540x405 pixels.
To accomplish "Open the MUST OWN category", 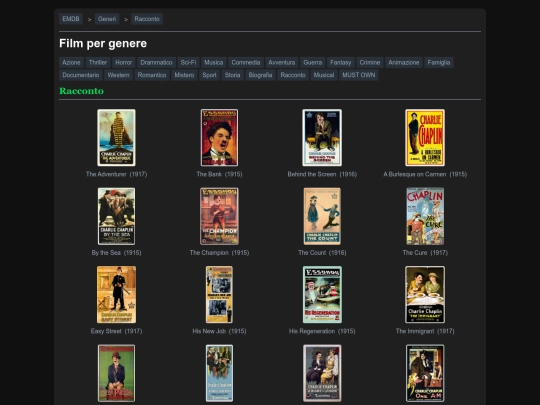I will coord(359,75).
